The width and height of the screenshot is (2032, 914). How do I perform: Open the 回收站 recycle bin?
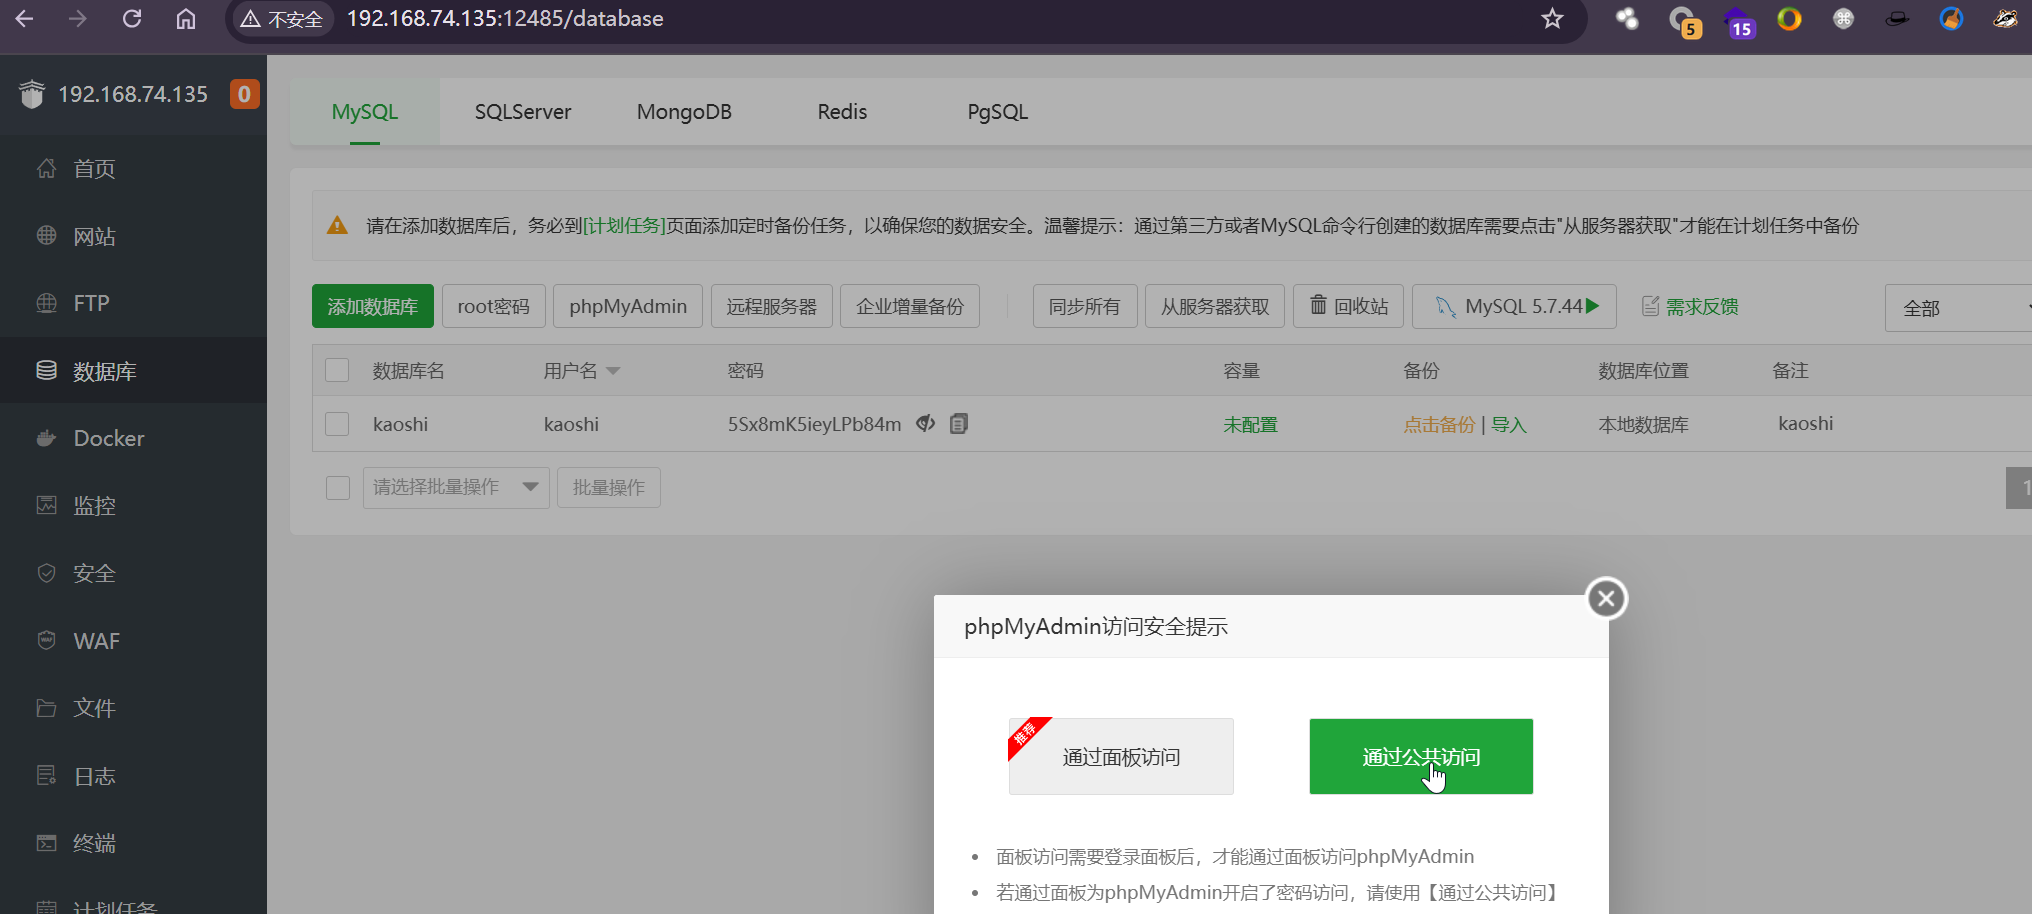tap(1348, 306)
